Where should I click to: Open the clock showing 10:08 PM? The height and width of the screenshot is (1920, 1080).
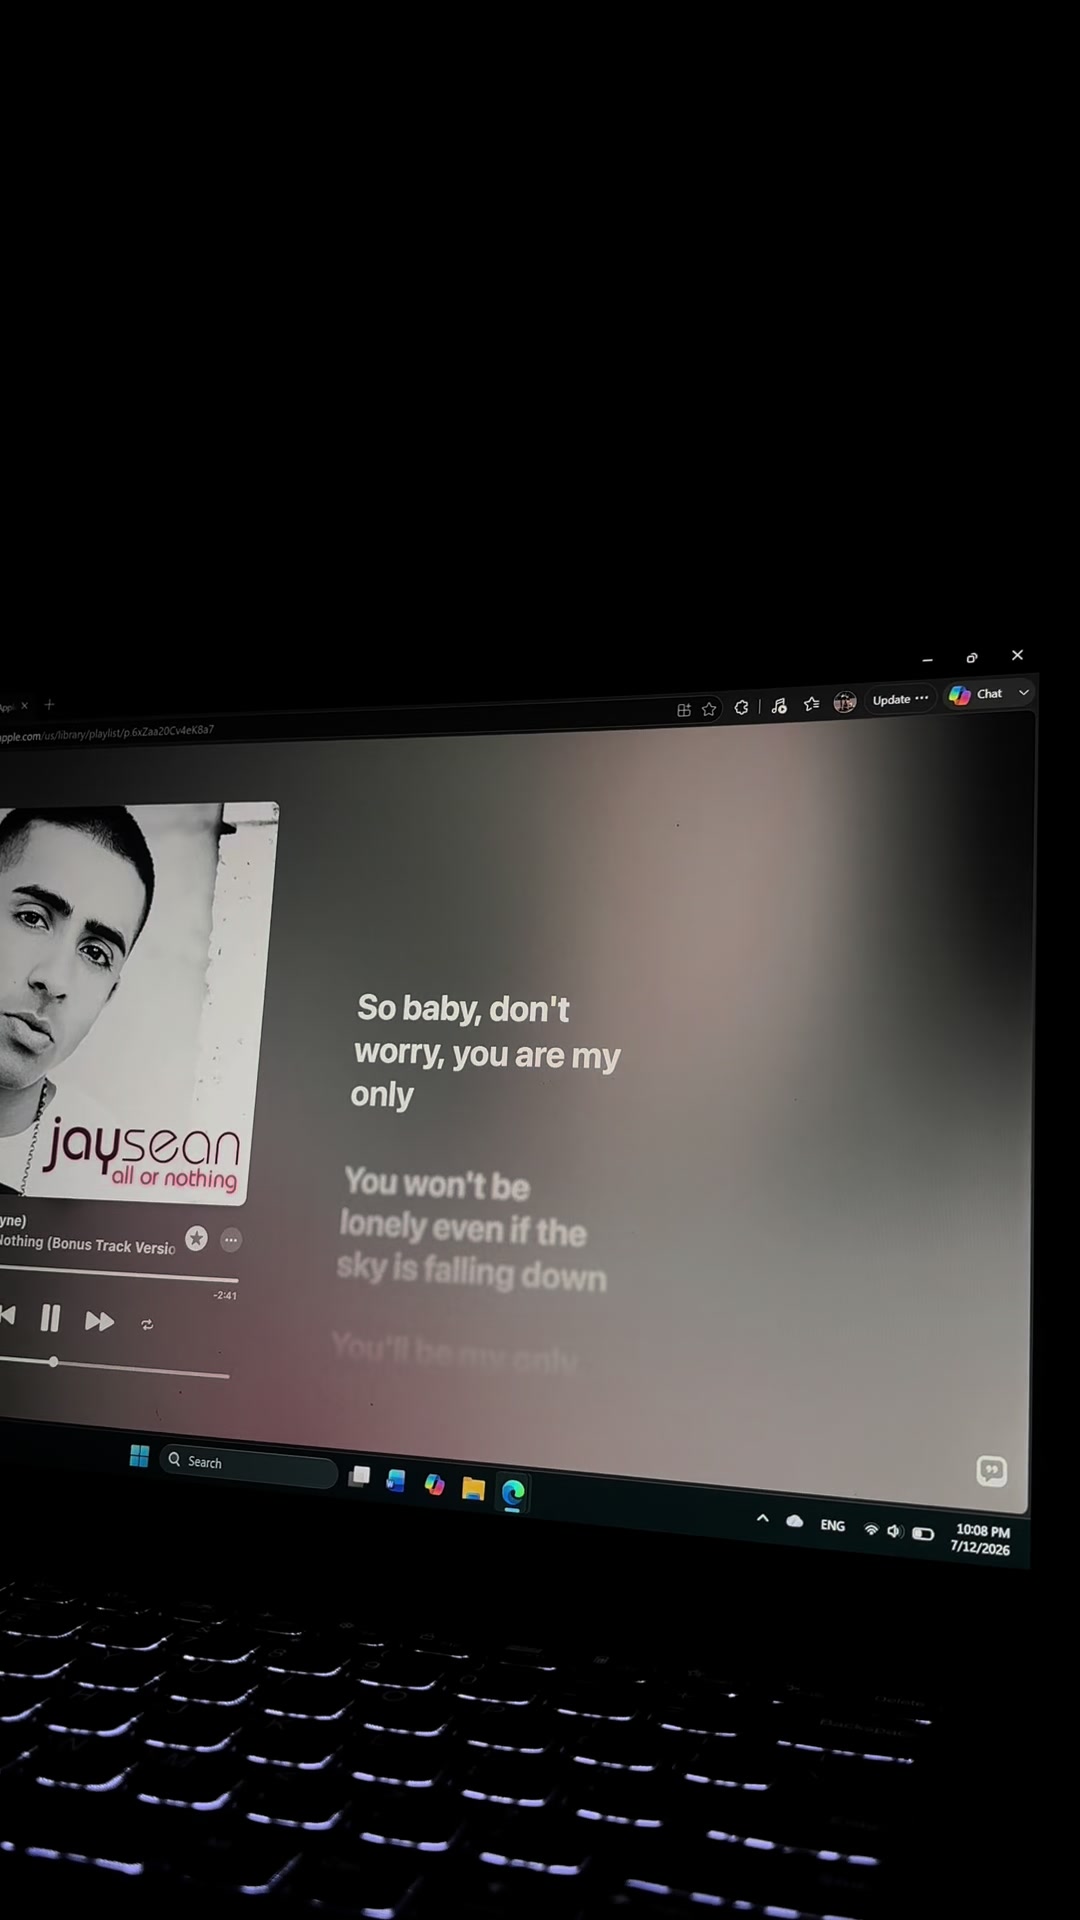(x=981, y=1539)
